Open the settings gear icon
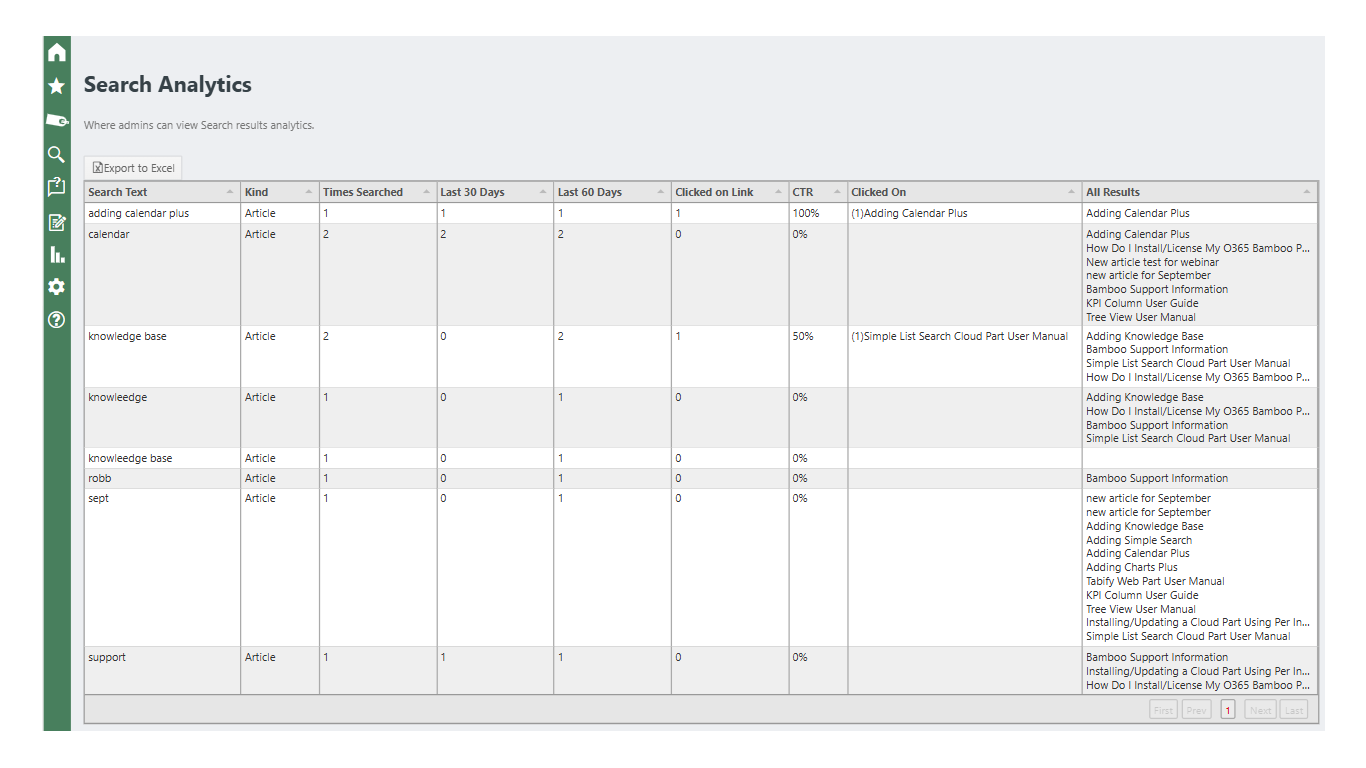This screenshot has height=768, width=1366. [x=56, y=287]
